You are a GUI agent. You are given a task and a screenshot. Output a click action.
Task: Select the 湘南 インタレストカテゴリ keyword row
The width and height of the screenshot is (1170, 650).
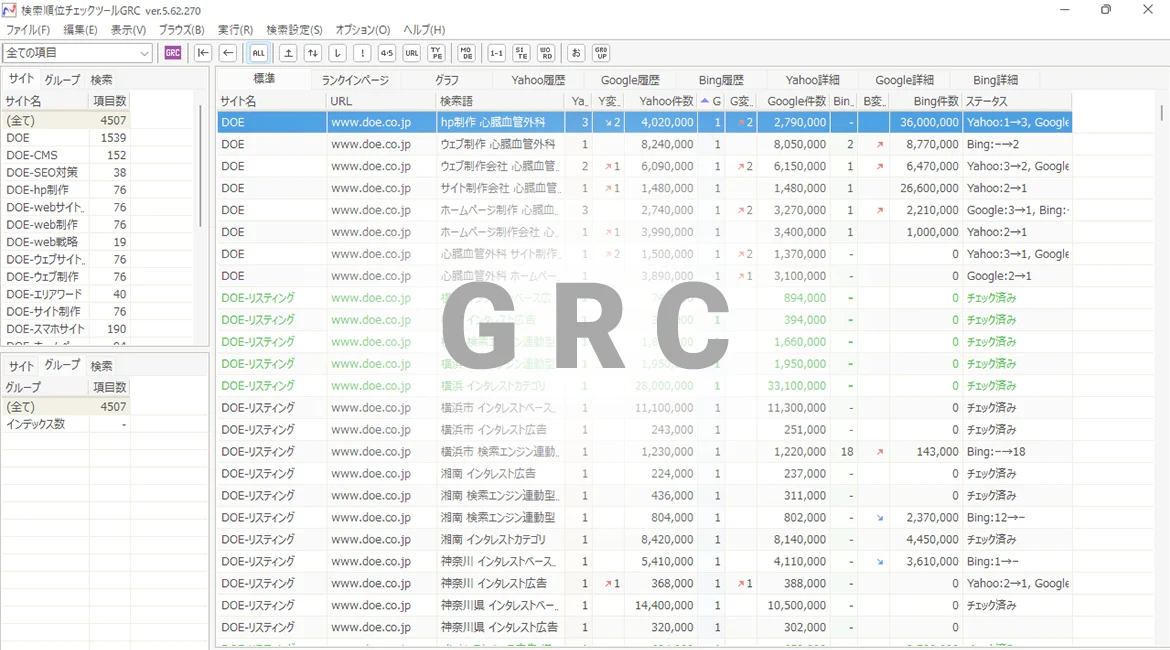point(645,540)
